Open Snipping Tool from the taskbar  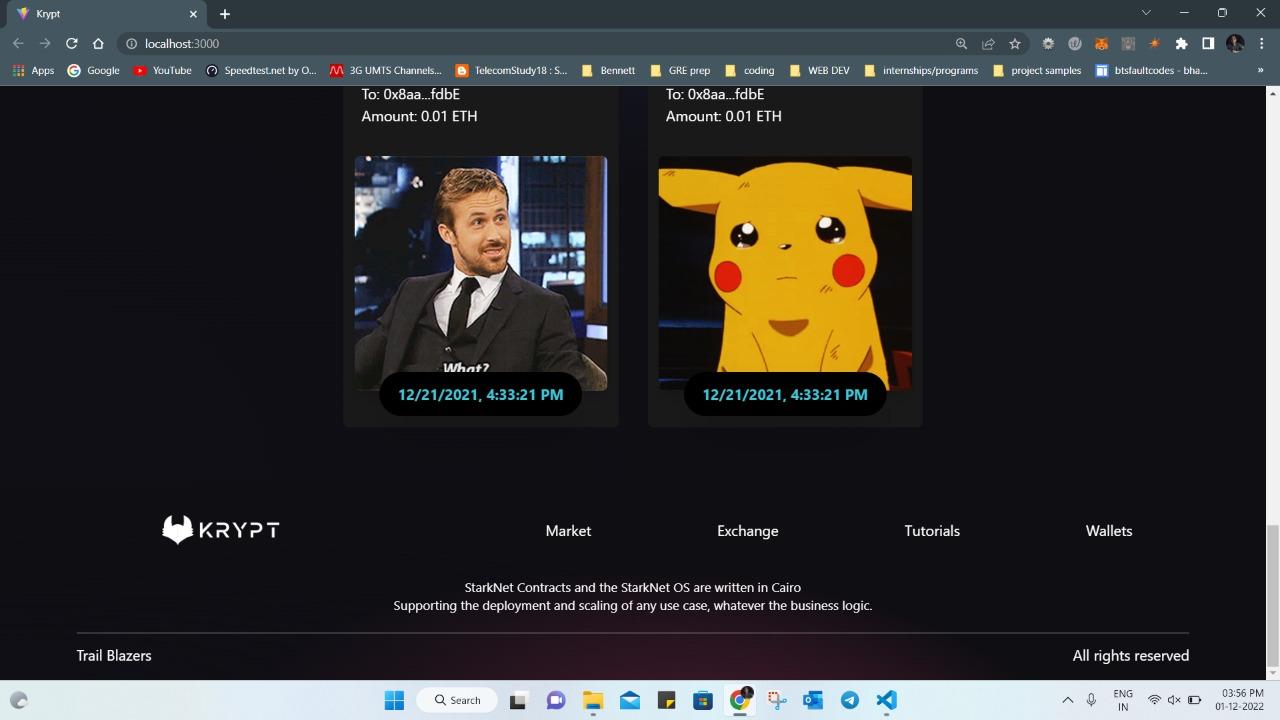[777, 700]
